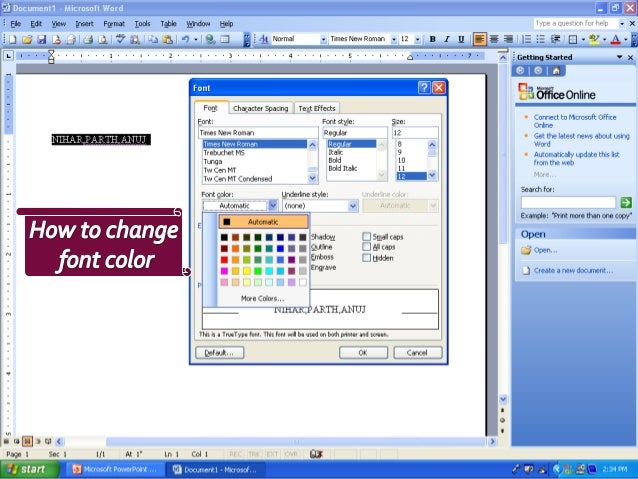Pick the yellow color swatch in palette
This screenshot has width=638, height=479.
tap(247, 271)
